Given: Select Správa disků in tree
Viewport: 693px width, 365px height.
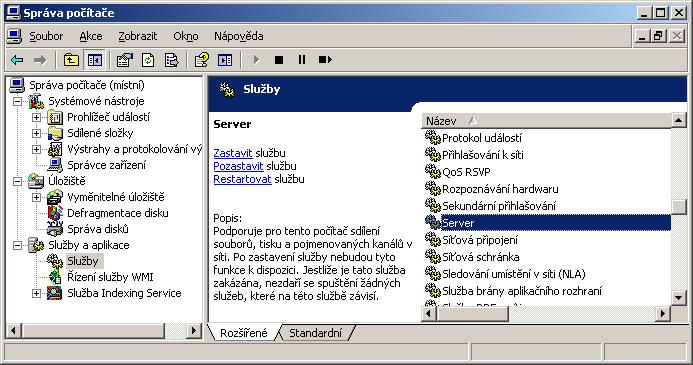Looking at the screenshot, I should (x=98, y=229).
